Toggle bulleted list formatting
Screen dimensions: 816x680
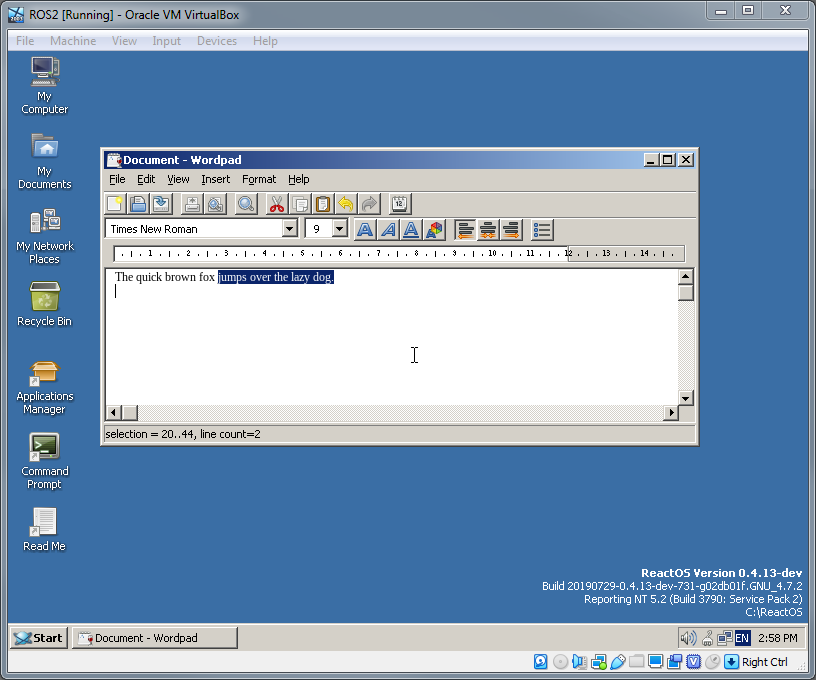[542, 229]
